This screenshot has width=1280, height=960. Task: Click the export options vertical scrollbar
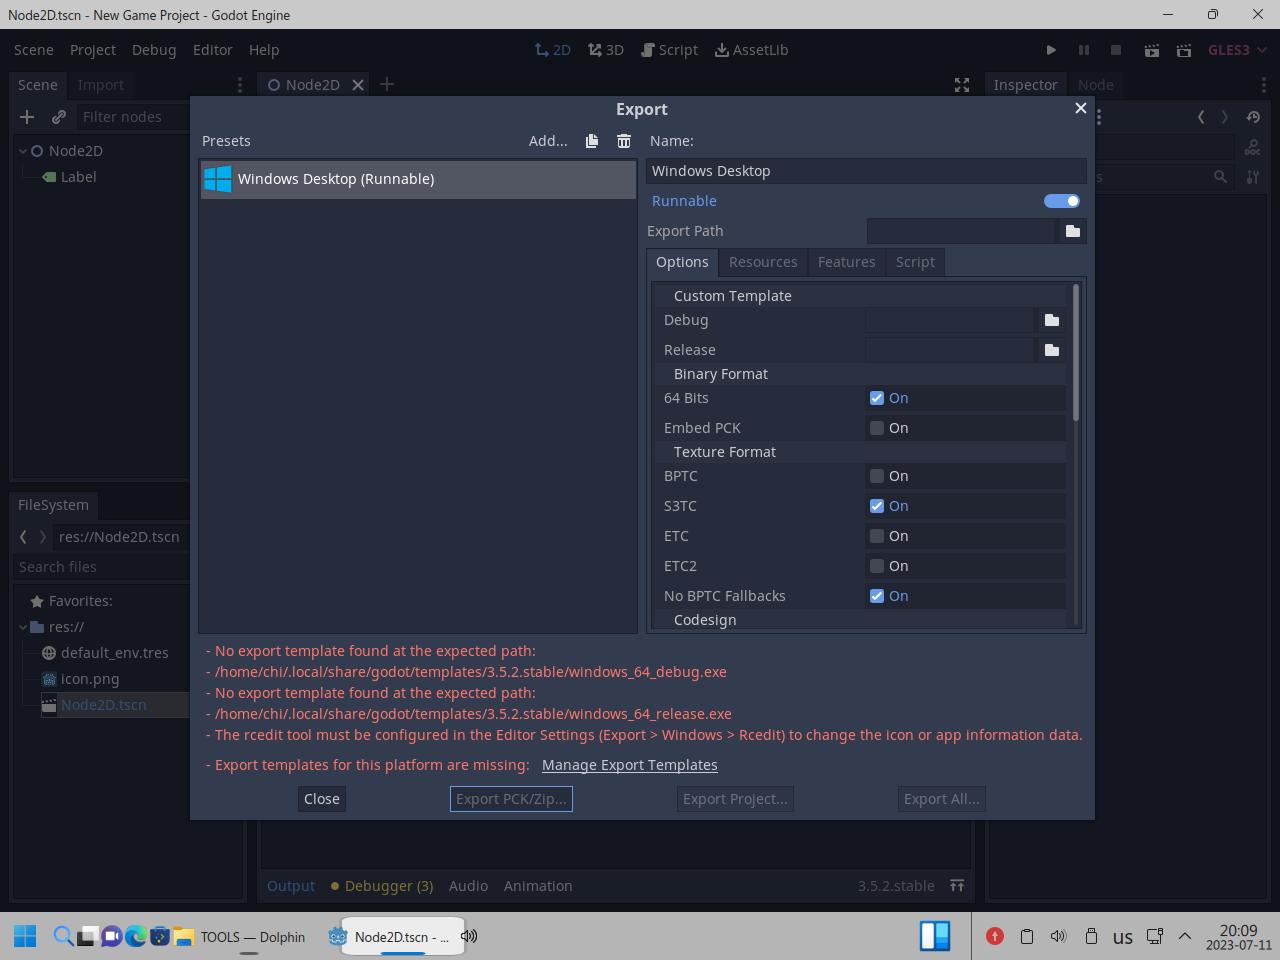(x=1076, y=352)
